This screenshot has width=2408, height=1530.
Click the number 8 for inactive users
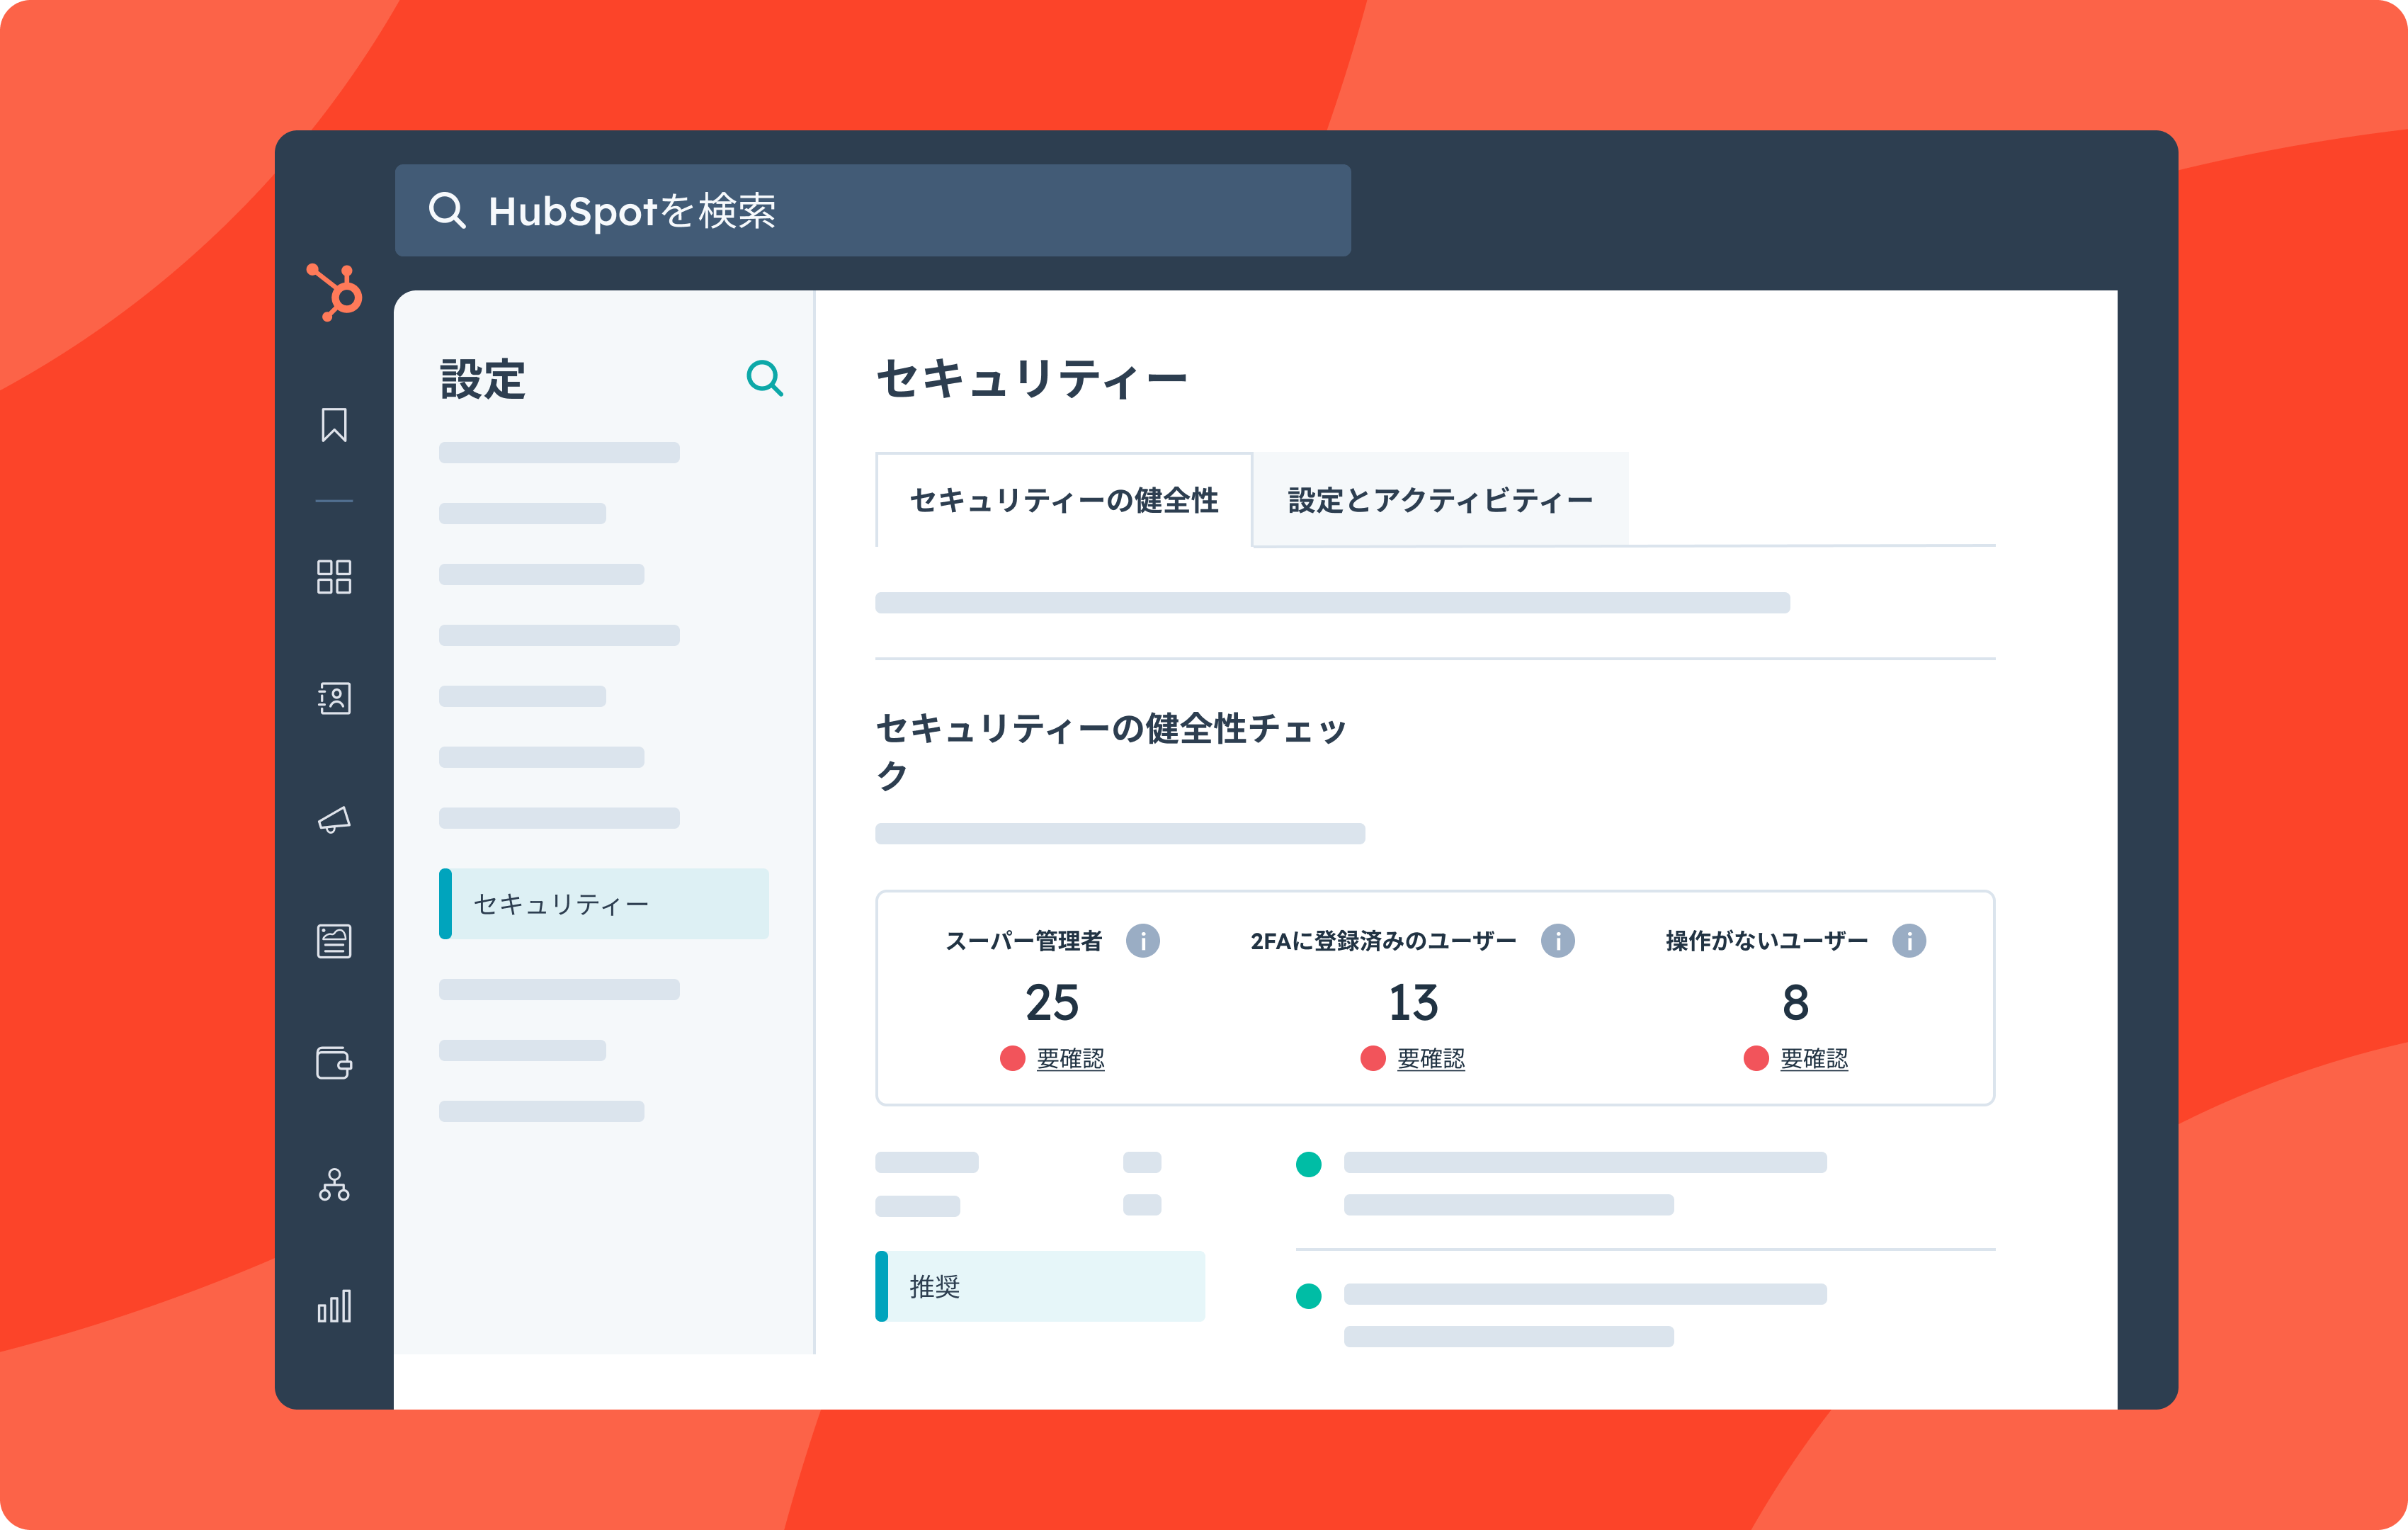pos(1796,1002)
